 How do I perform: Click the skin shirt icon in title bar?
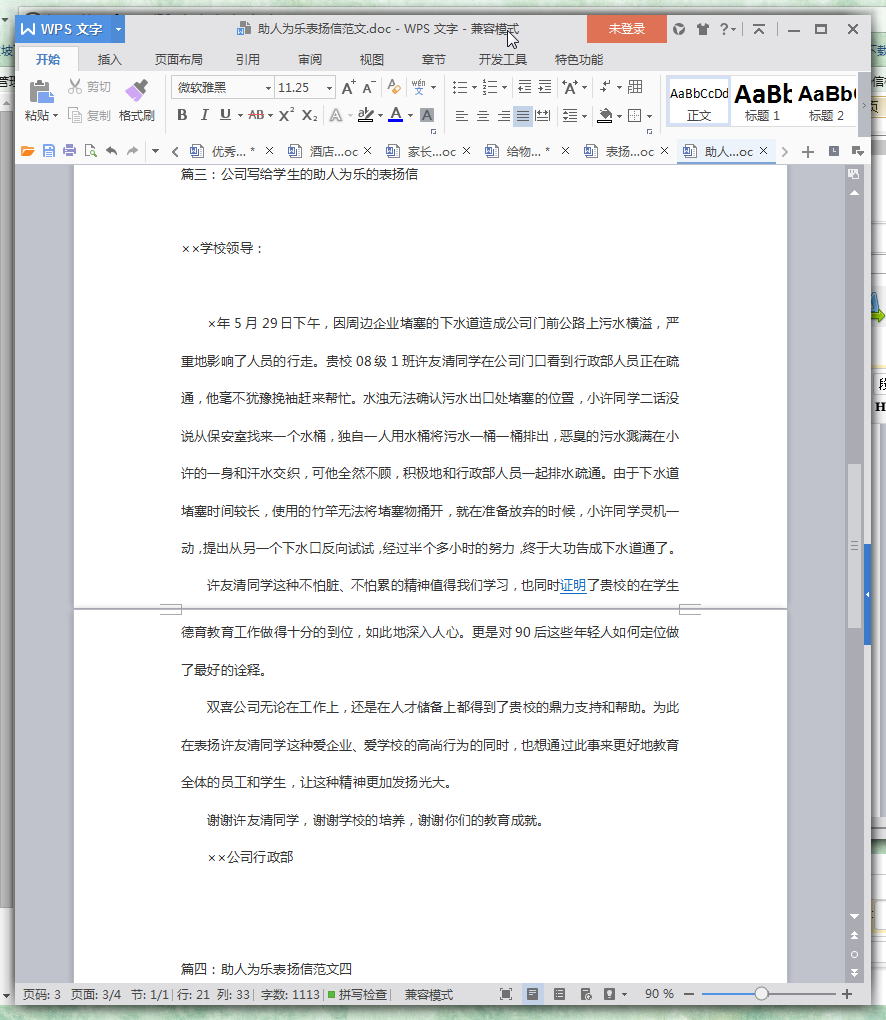(x=703, y=29)
